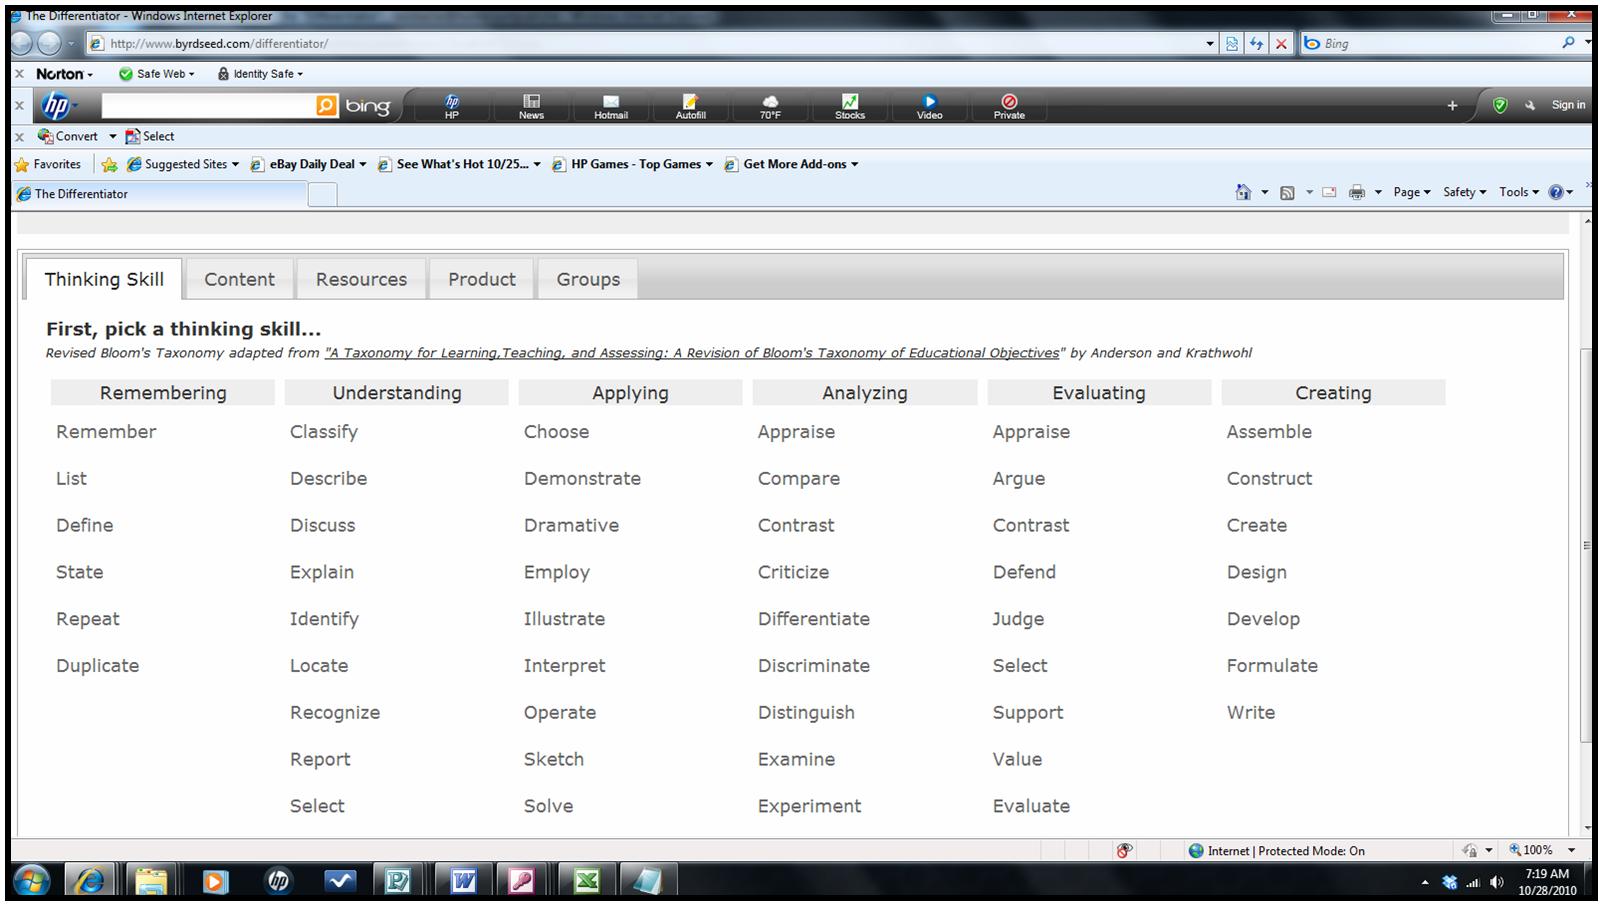Click the Home icon in command bar
Screen dimensions: 1600x904
click(1243, 192)
